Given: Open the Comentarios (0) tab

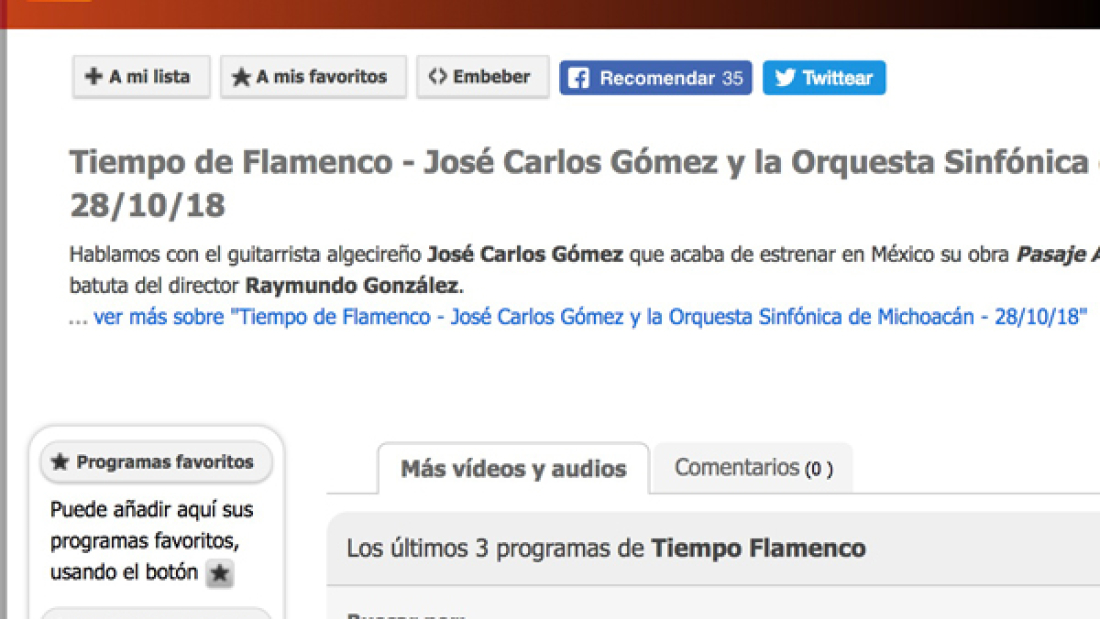Looking at the screenshot, I should pos(753,467).
